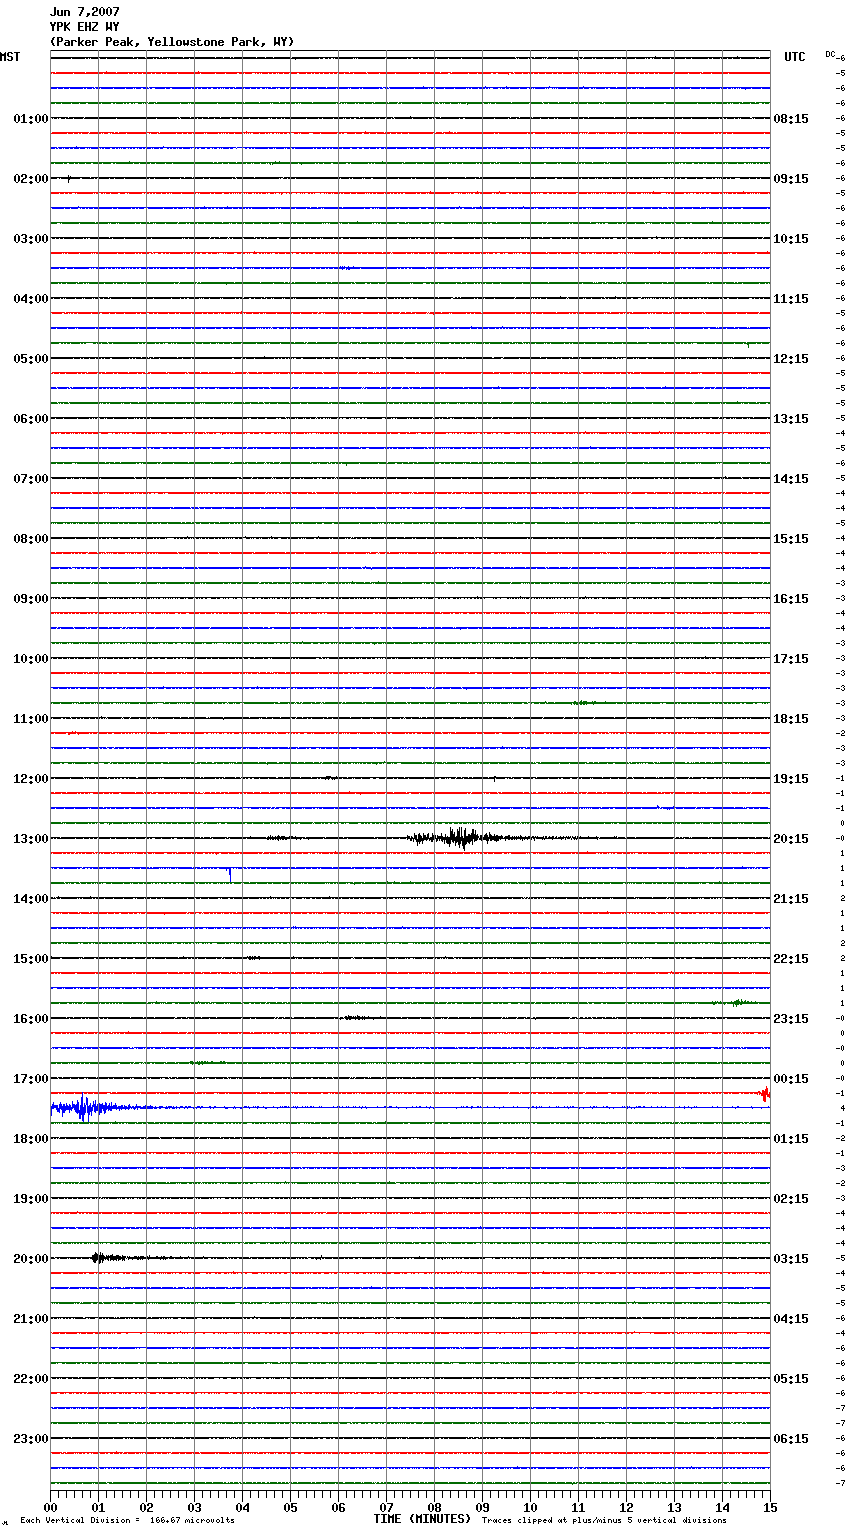Click the large black seismic event on the 13:00 trace
Viewport: 850px width, 1534px height.
click(460, 838)
